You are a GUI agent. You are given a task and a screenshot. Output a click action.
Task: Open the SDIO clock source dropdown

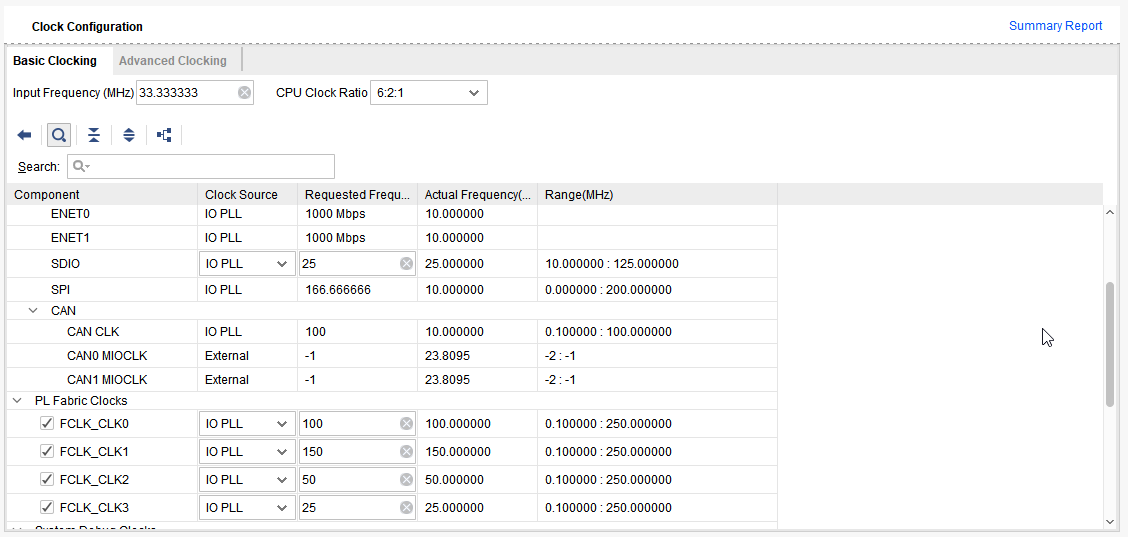click(247, 264)
